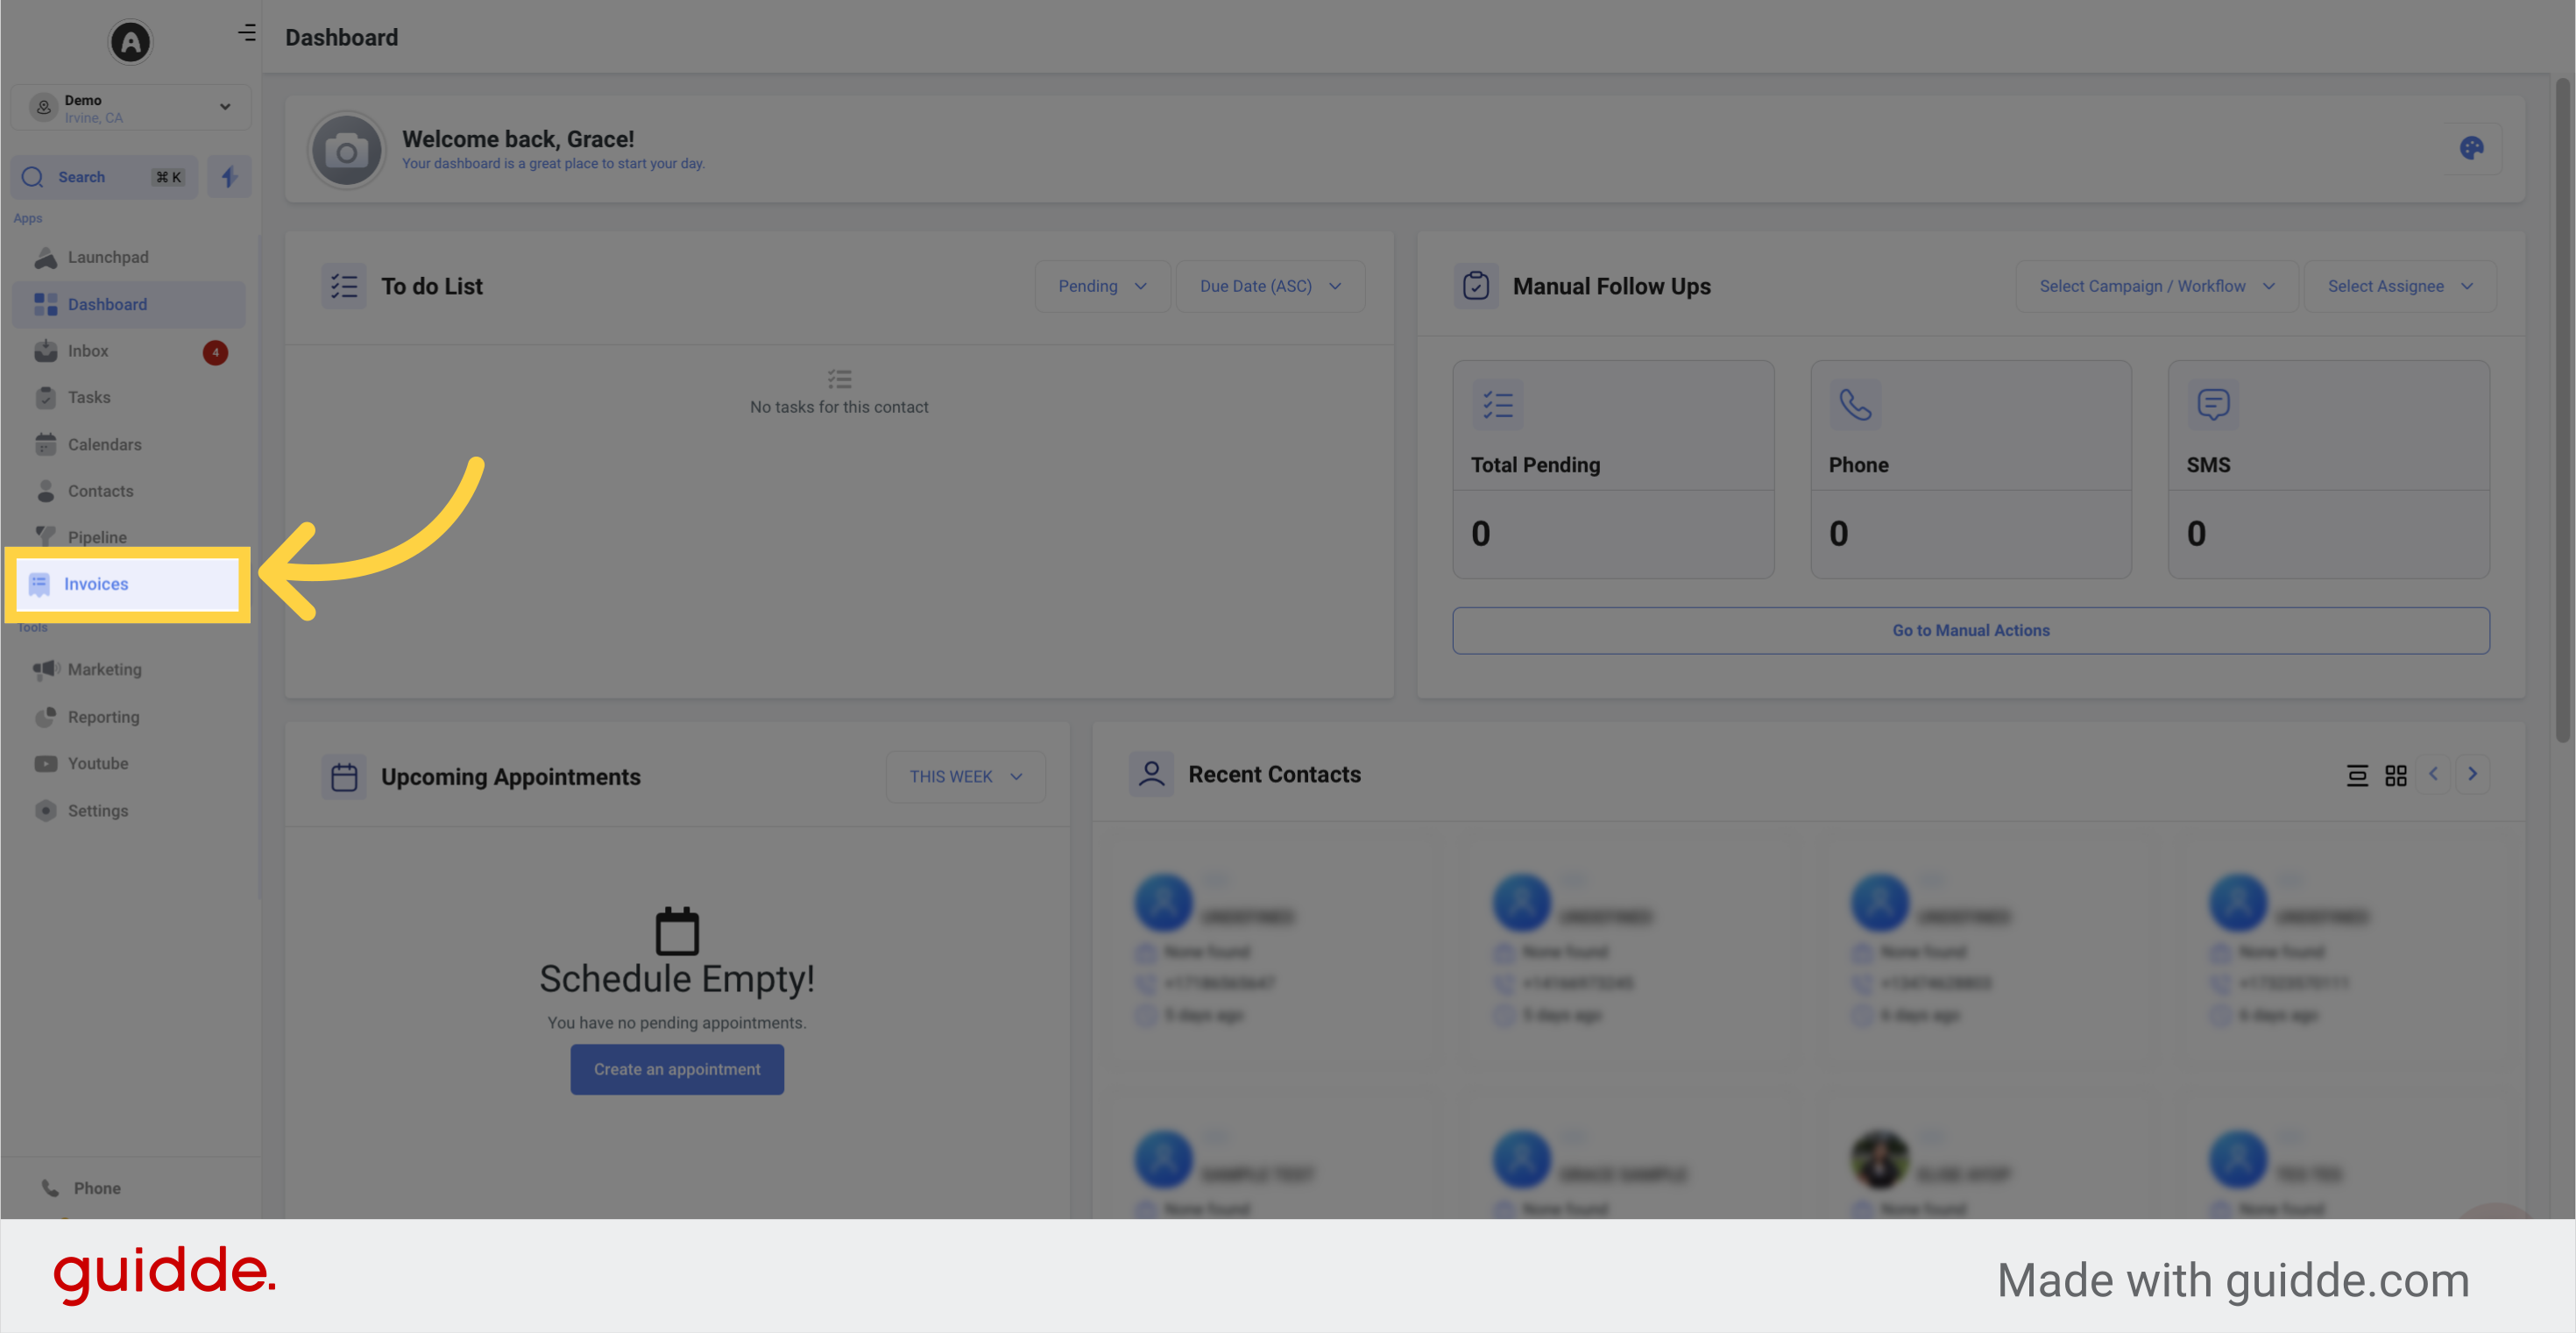The height and width of the screenshot is (1333, 2576).
Task: Switch Recent Contacts to grid view
Action: click(2395, 775)
